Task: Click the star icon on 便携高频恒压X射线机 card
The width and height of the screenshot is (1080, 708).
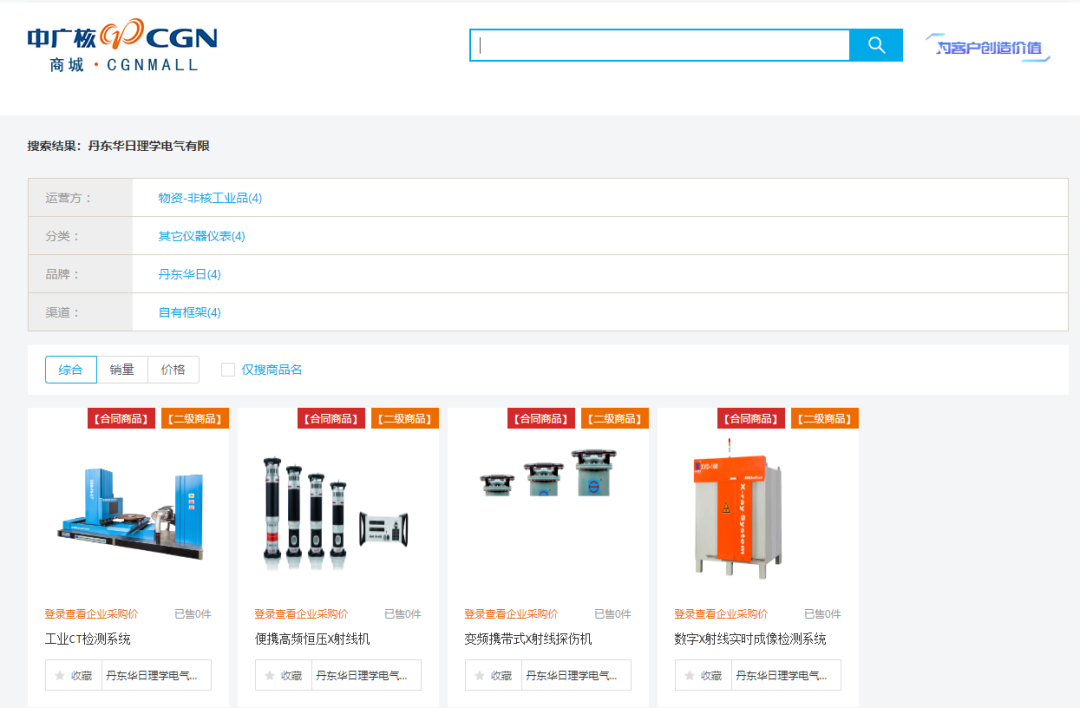Action: [270, 676]
